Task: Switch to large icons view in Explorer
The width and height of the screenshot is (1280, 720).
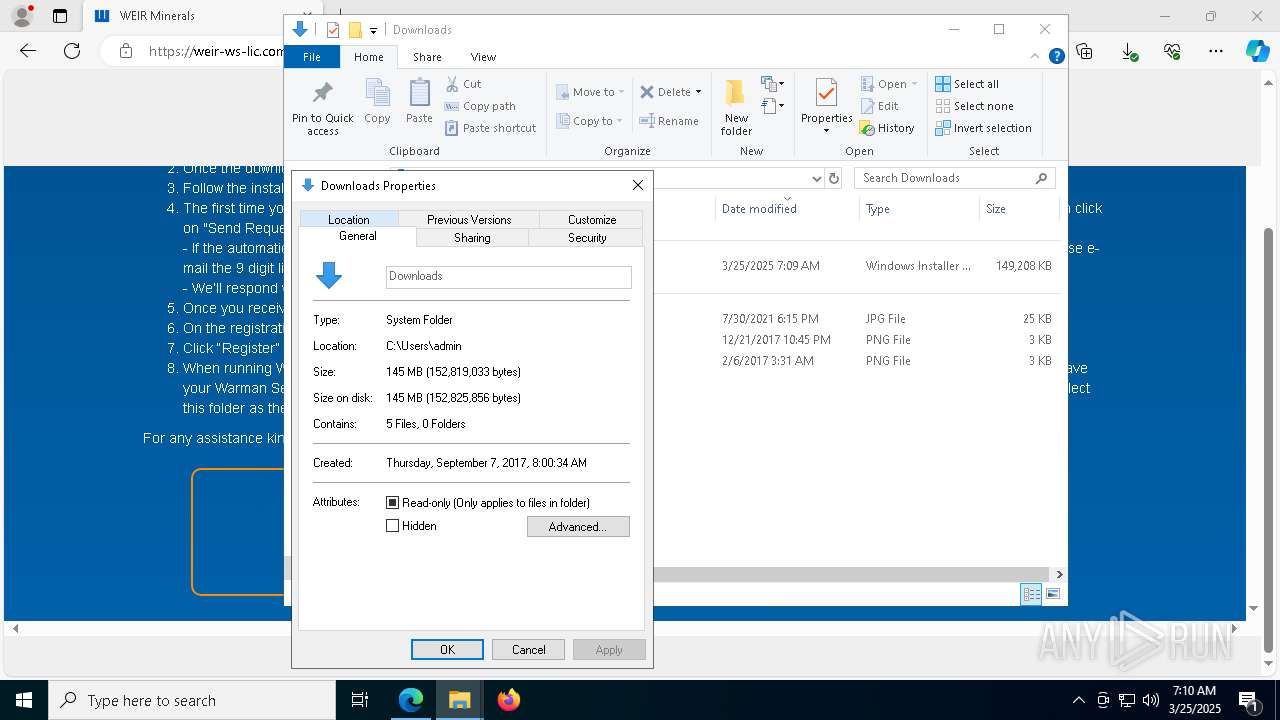Action: (1053, 594)
